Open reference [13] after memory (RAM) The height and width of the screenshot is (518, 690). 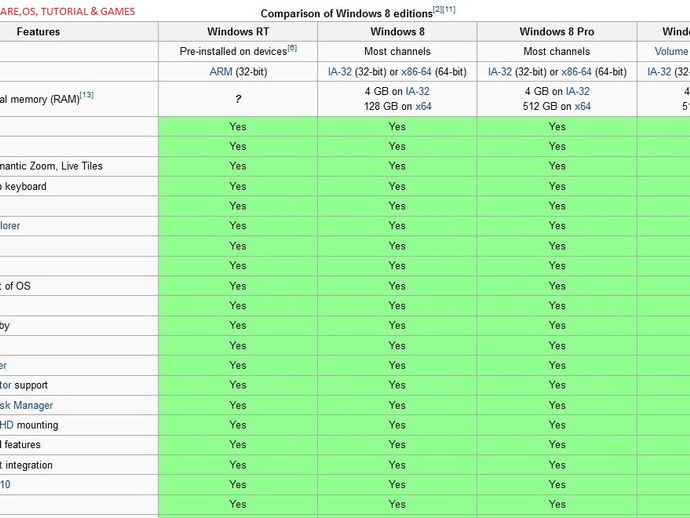pyautogui.click(x=87, y=95)
